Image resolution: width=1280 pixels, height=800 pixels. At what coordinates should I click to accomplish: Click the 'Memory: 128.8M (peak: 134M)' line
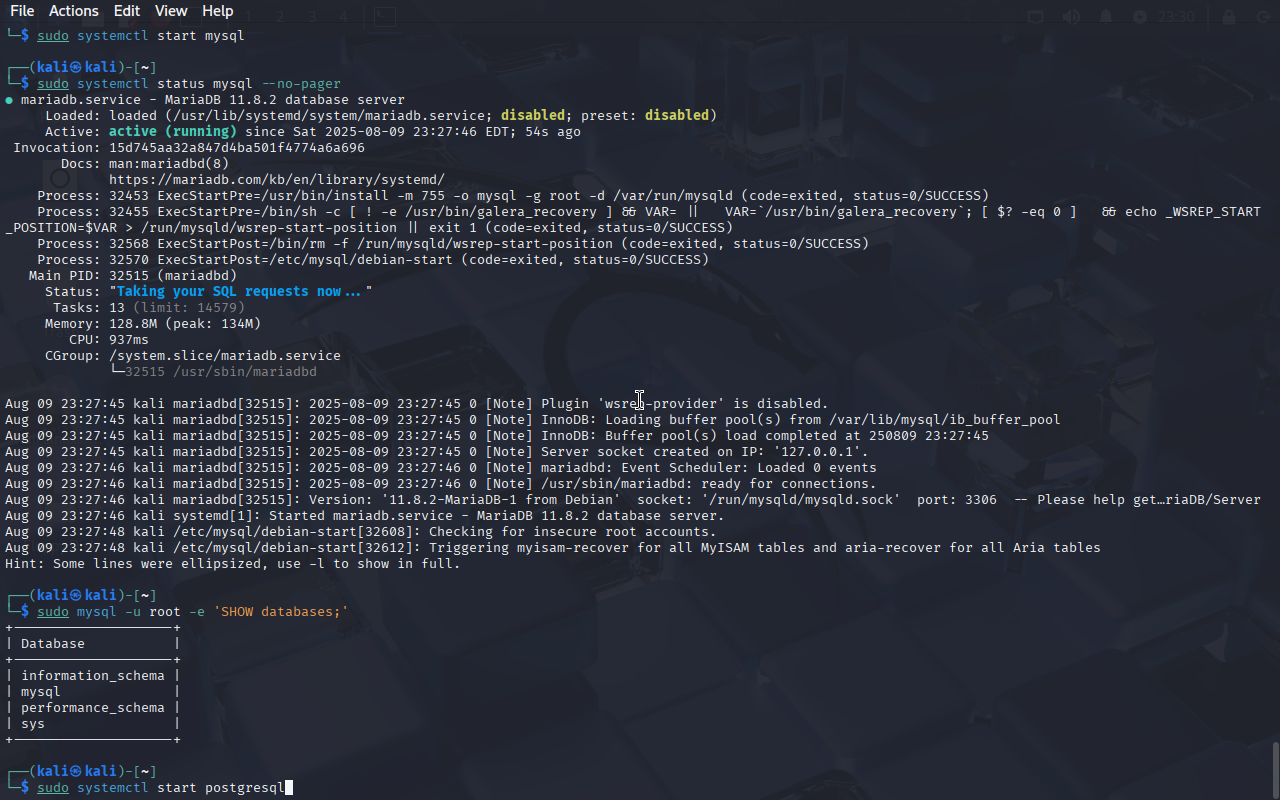point(153,324)
